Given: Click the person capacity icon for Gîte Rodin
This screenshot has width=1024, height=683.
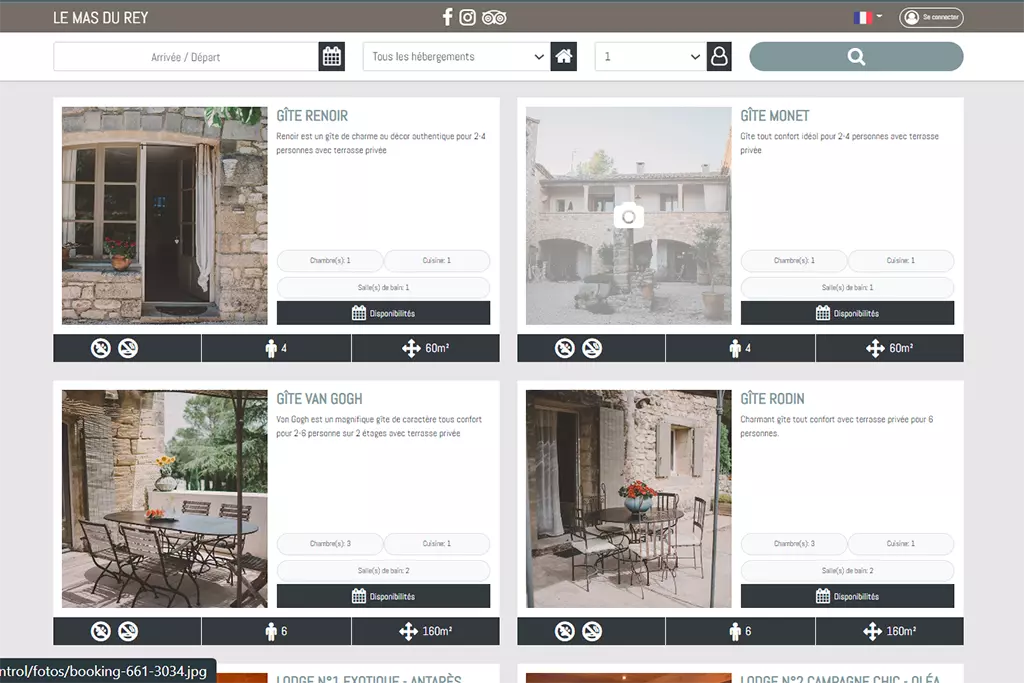Looking at the screenshot, I should pos(735,631).
